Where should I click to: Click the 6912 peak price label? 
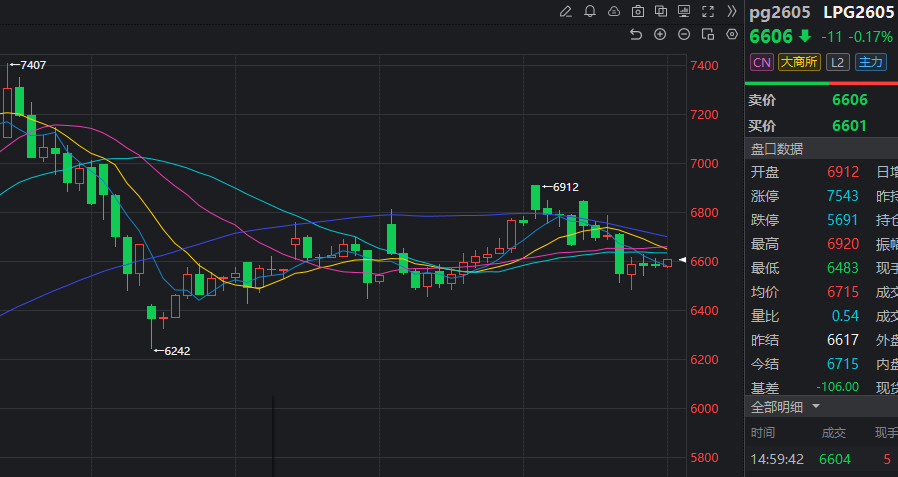pyautogui.click(x=566, y=187)
